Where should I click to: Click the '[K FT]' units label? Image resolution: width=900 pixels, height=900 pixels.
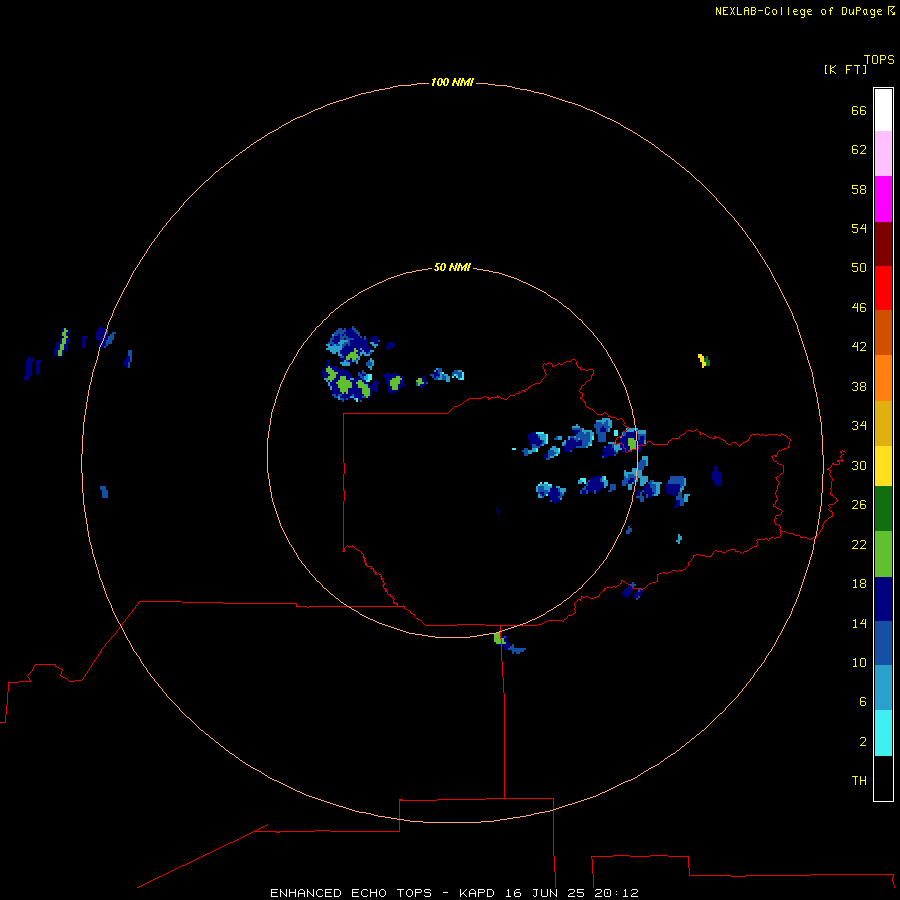[845, 69]
